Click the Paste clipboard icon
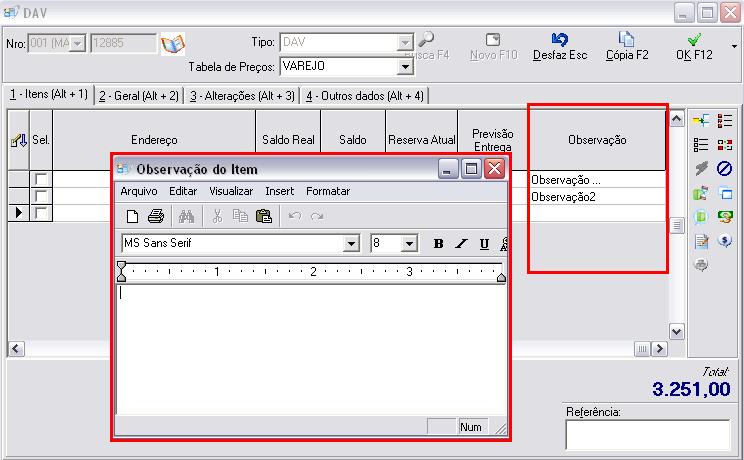This screenshot has width=744, height=460. click(263, 216)
